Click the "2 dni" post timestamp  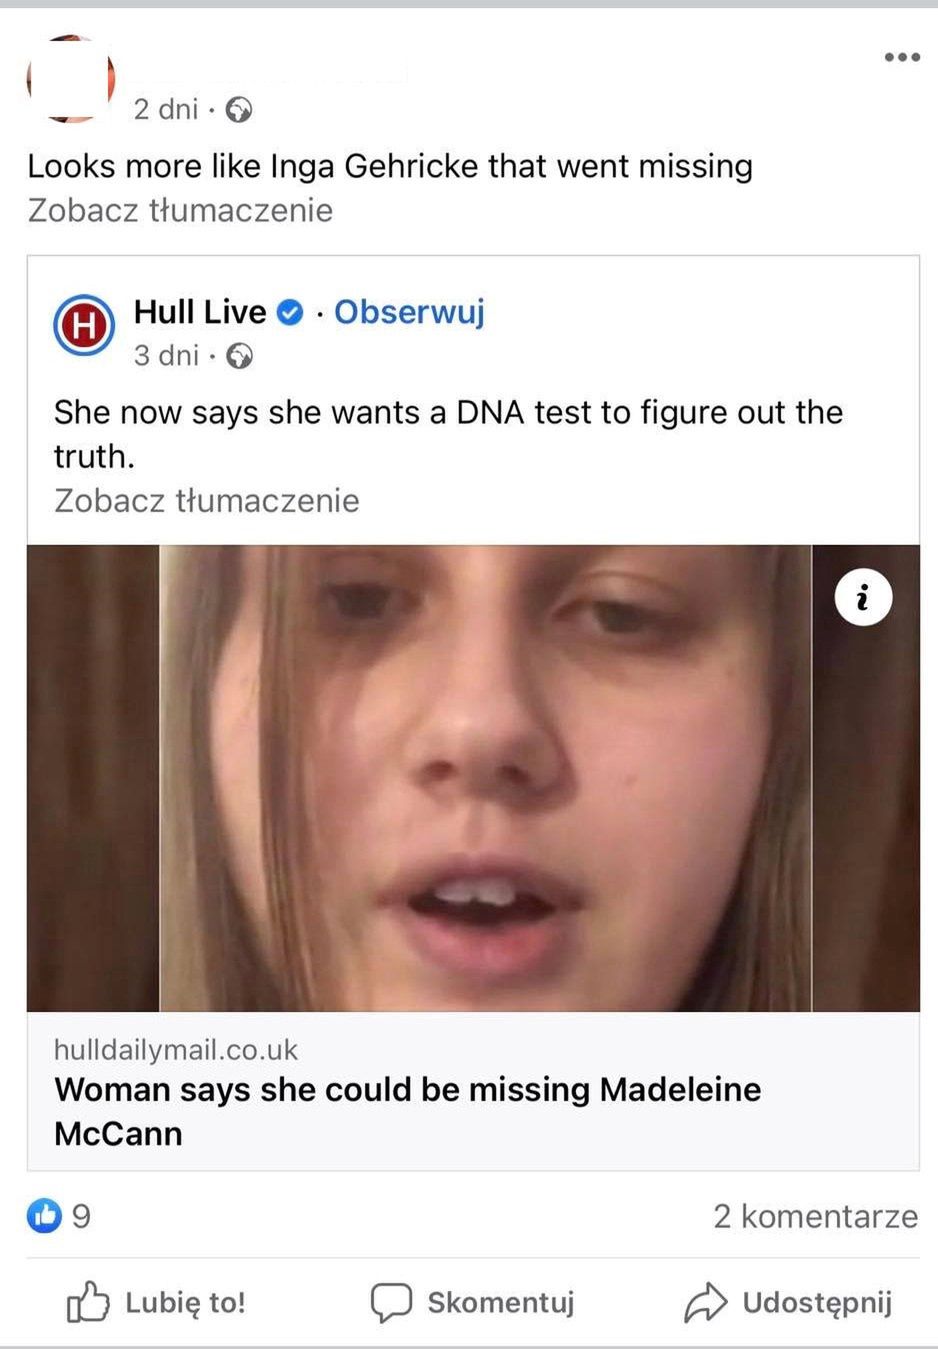pos(166,109)
